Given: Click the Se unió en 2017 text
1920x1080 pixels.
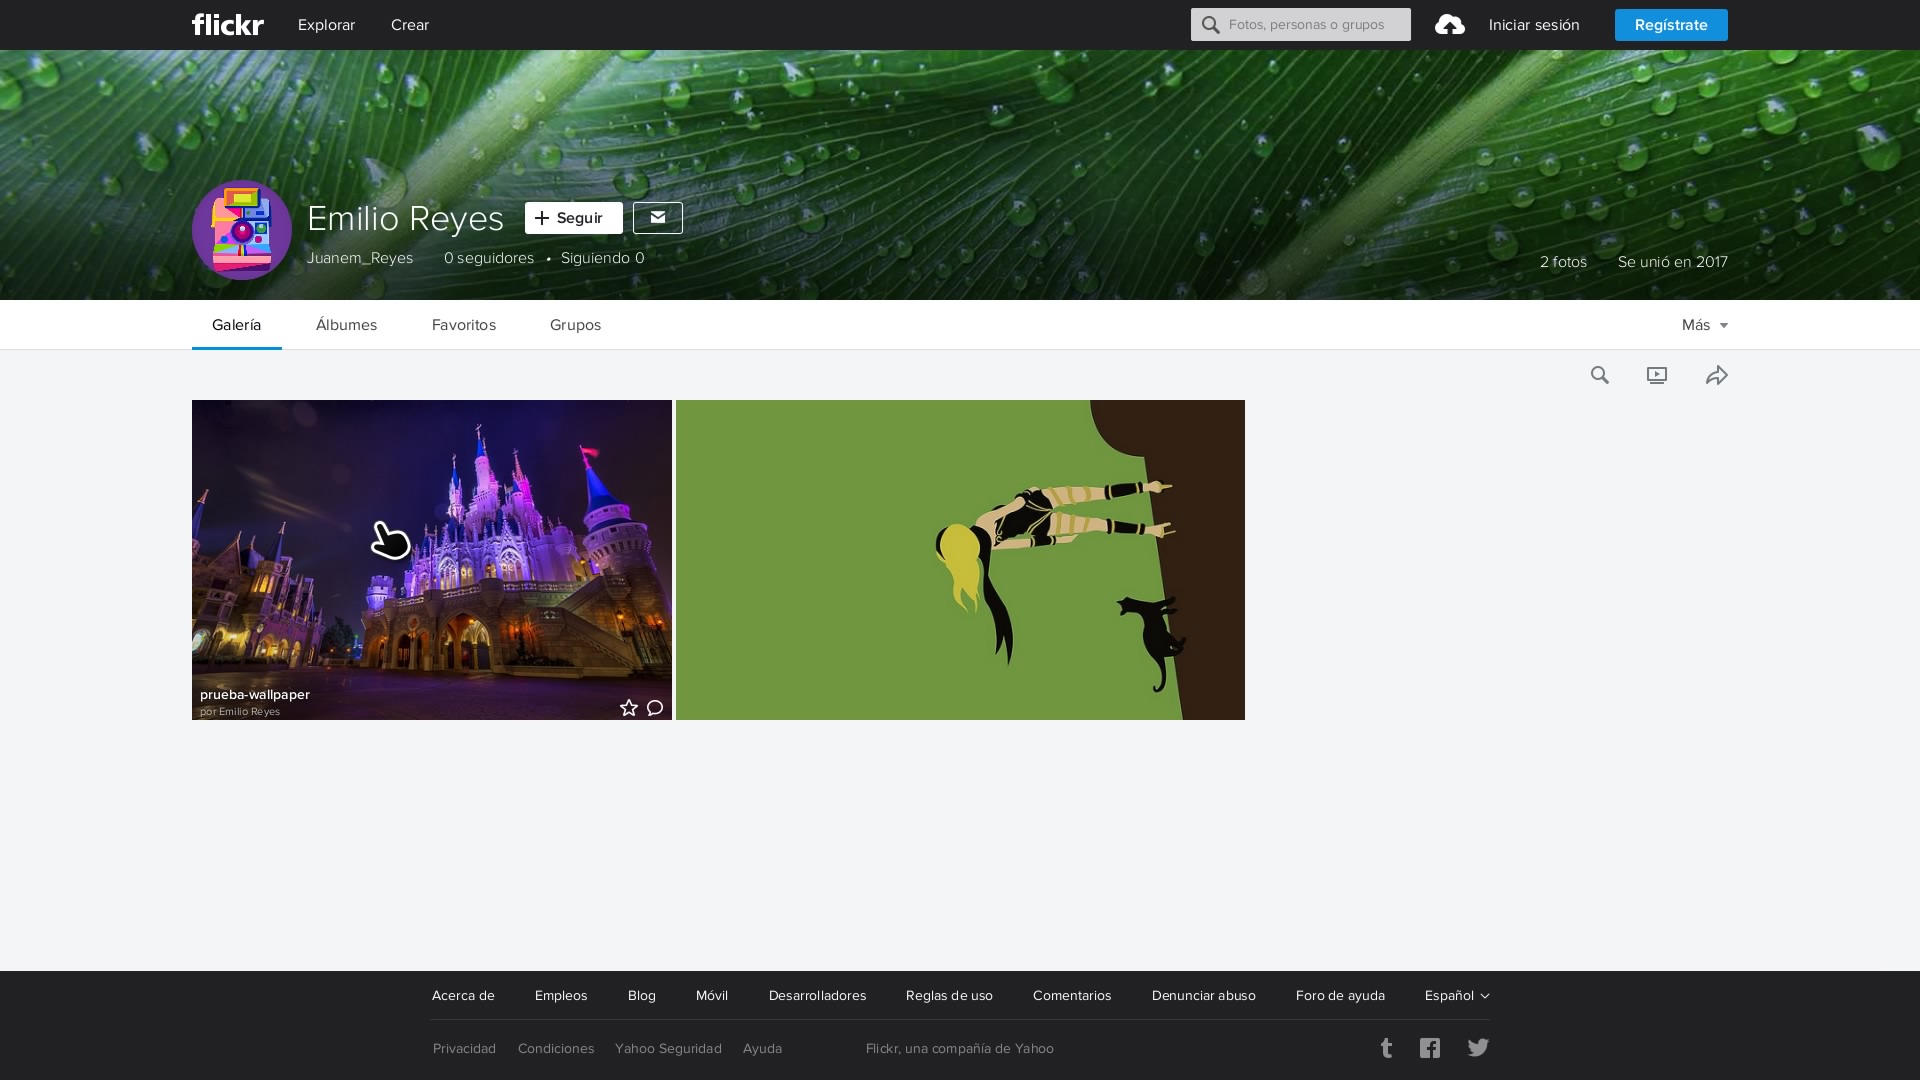Looking at the screenshot, I should pos(1673,262).
